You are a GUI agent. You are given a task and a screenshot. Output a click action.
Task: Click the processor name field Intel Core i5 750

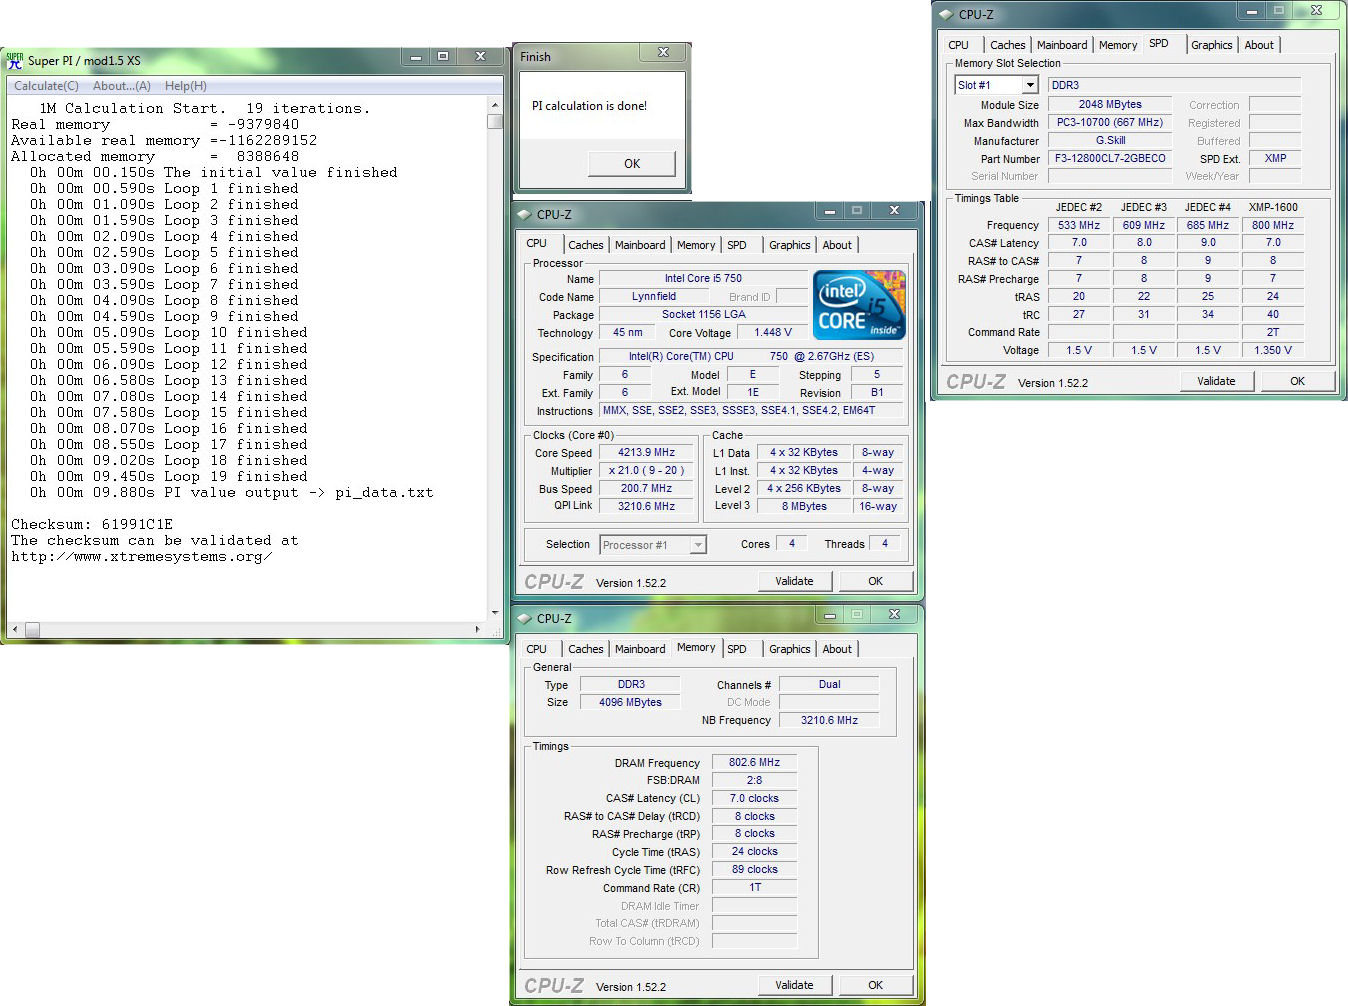coord(703,279)
